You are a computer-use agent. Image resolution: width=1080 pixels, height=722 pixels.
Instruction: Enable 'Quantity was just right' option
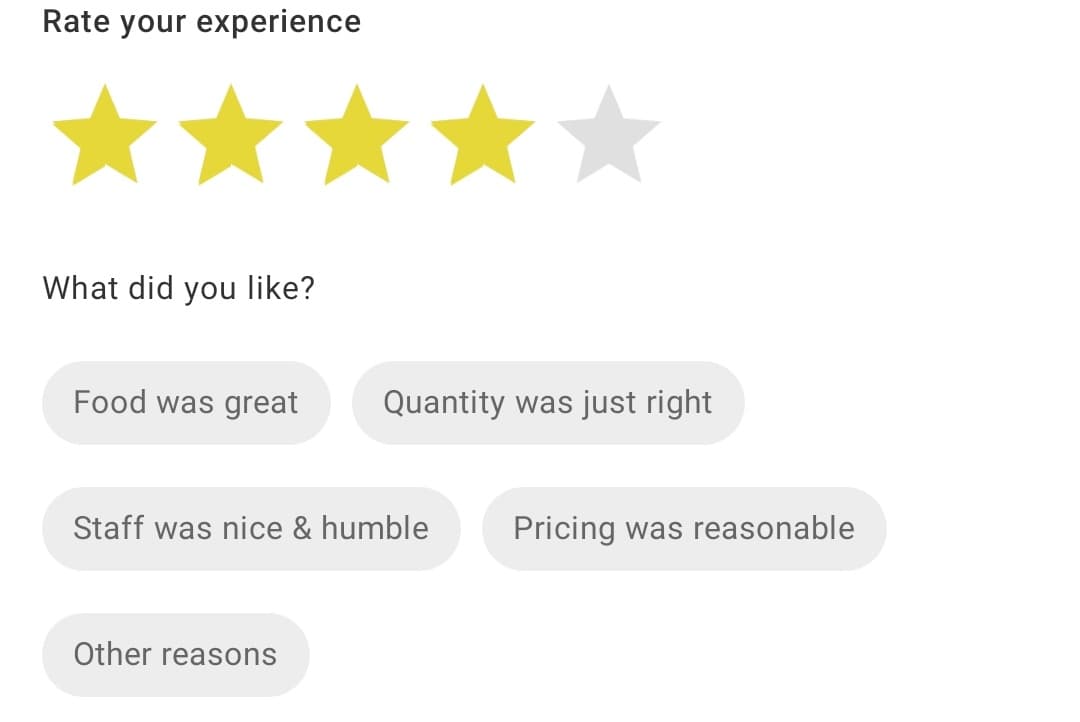tap(548, 402)
